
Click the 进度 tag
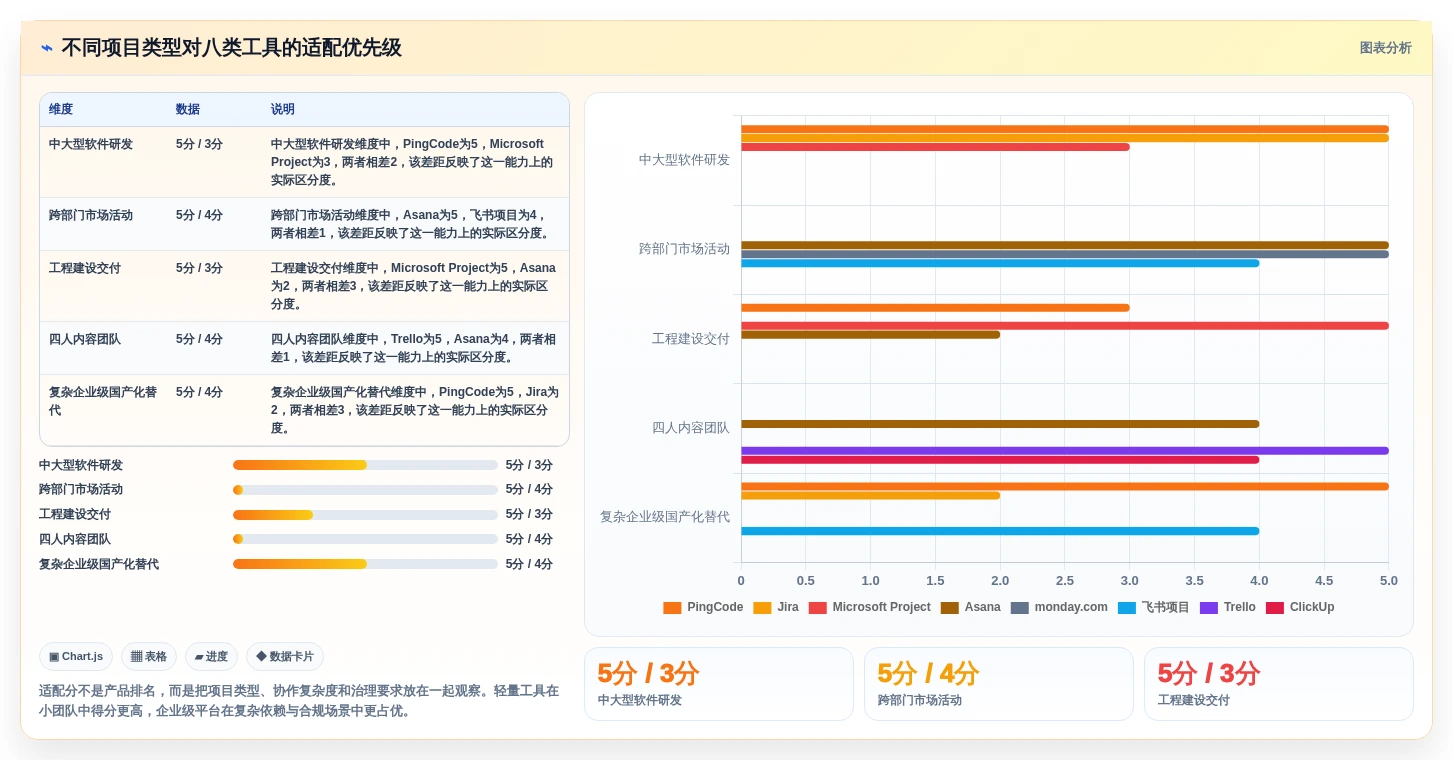pyautogui.click(x=211, y=657)
